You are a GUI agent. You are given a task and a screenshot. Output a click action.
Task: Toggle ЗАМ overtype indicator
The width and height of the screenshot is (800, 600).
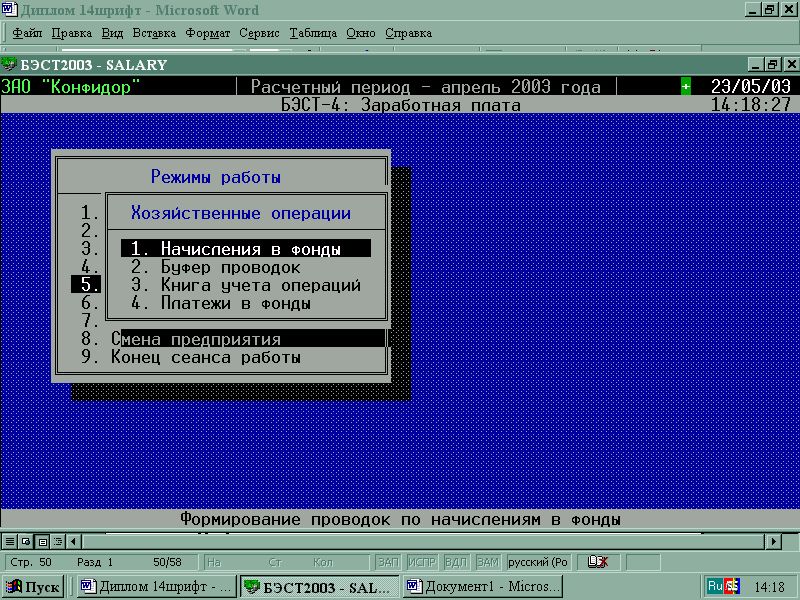(488, 562)
